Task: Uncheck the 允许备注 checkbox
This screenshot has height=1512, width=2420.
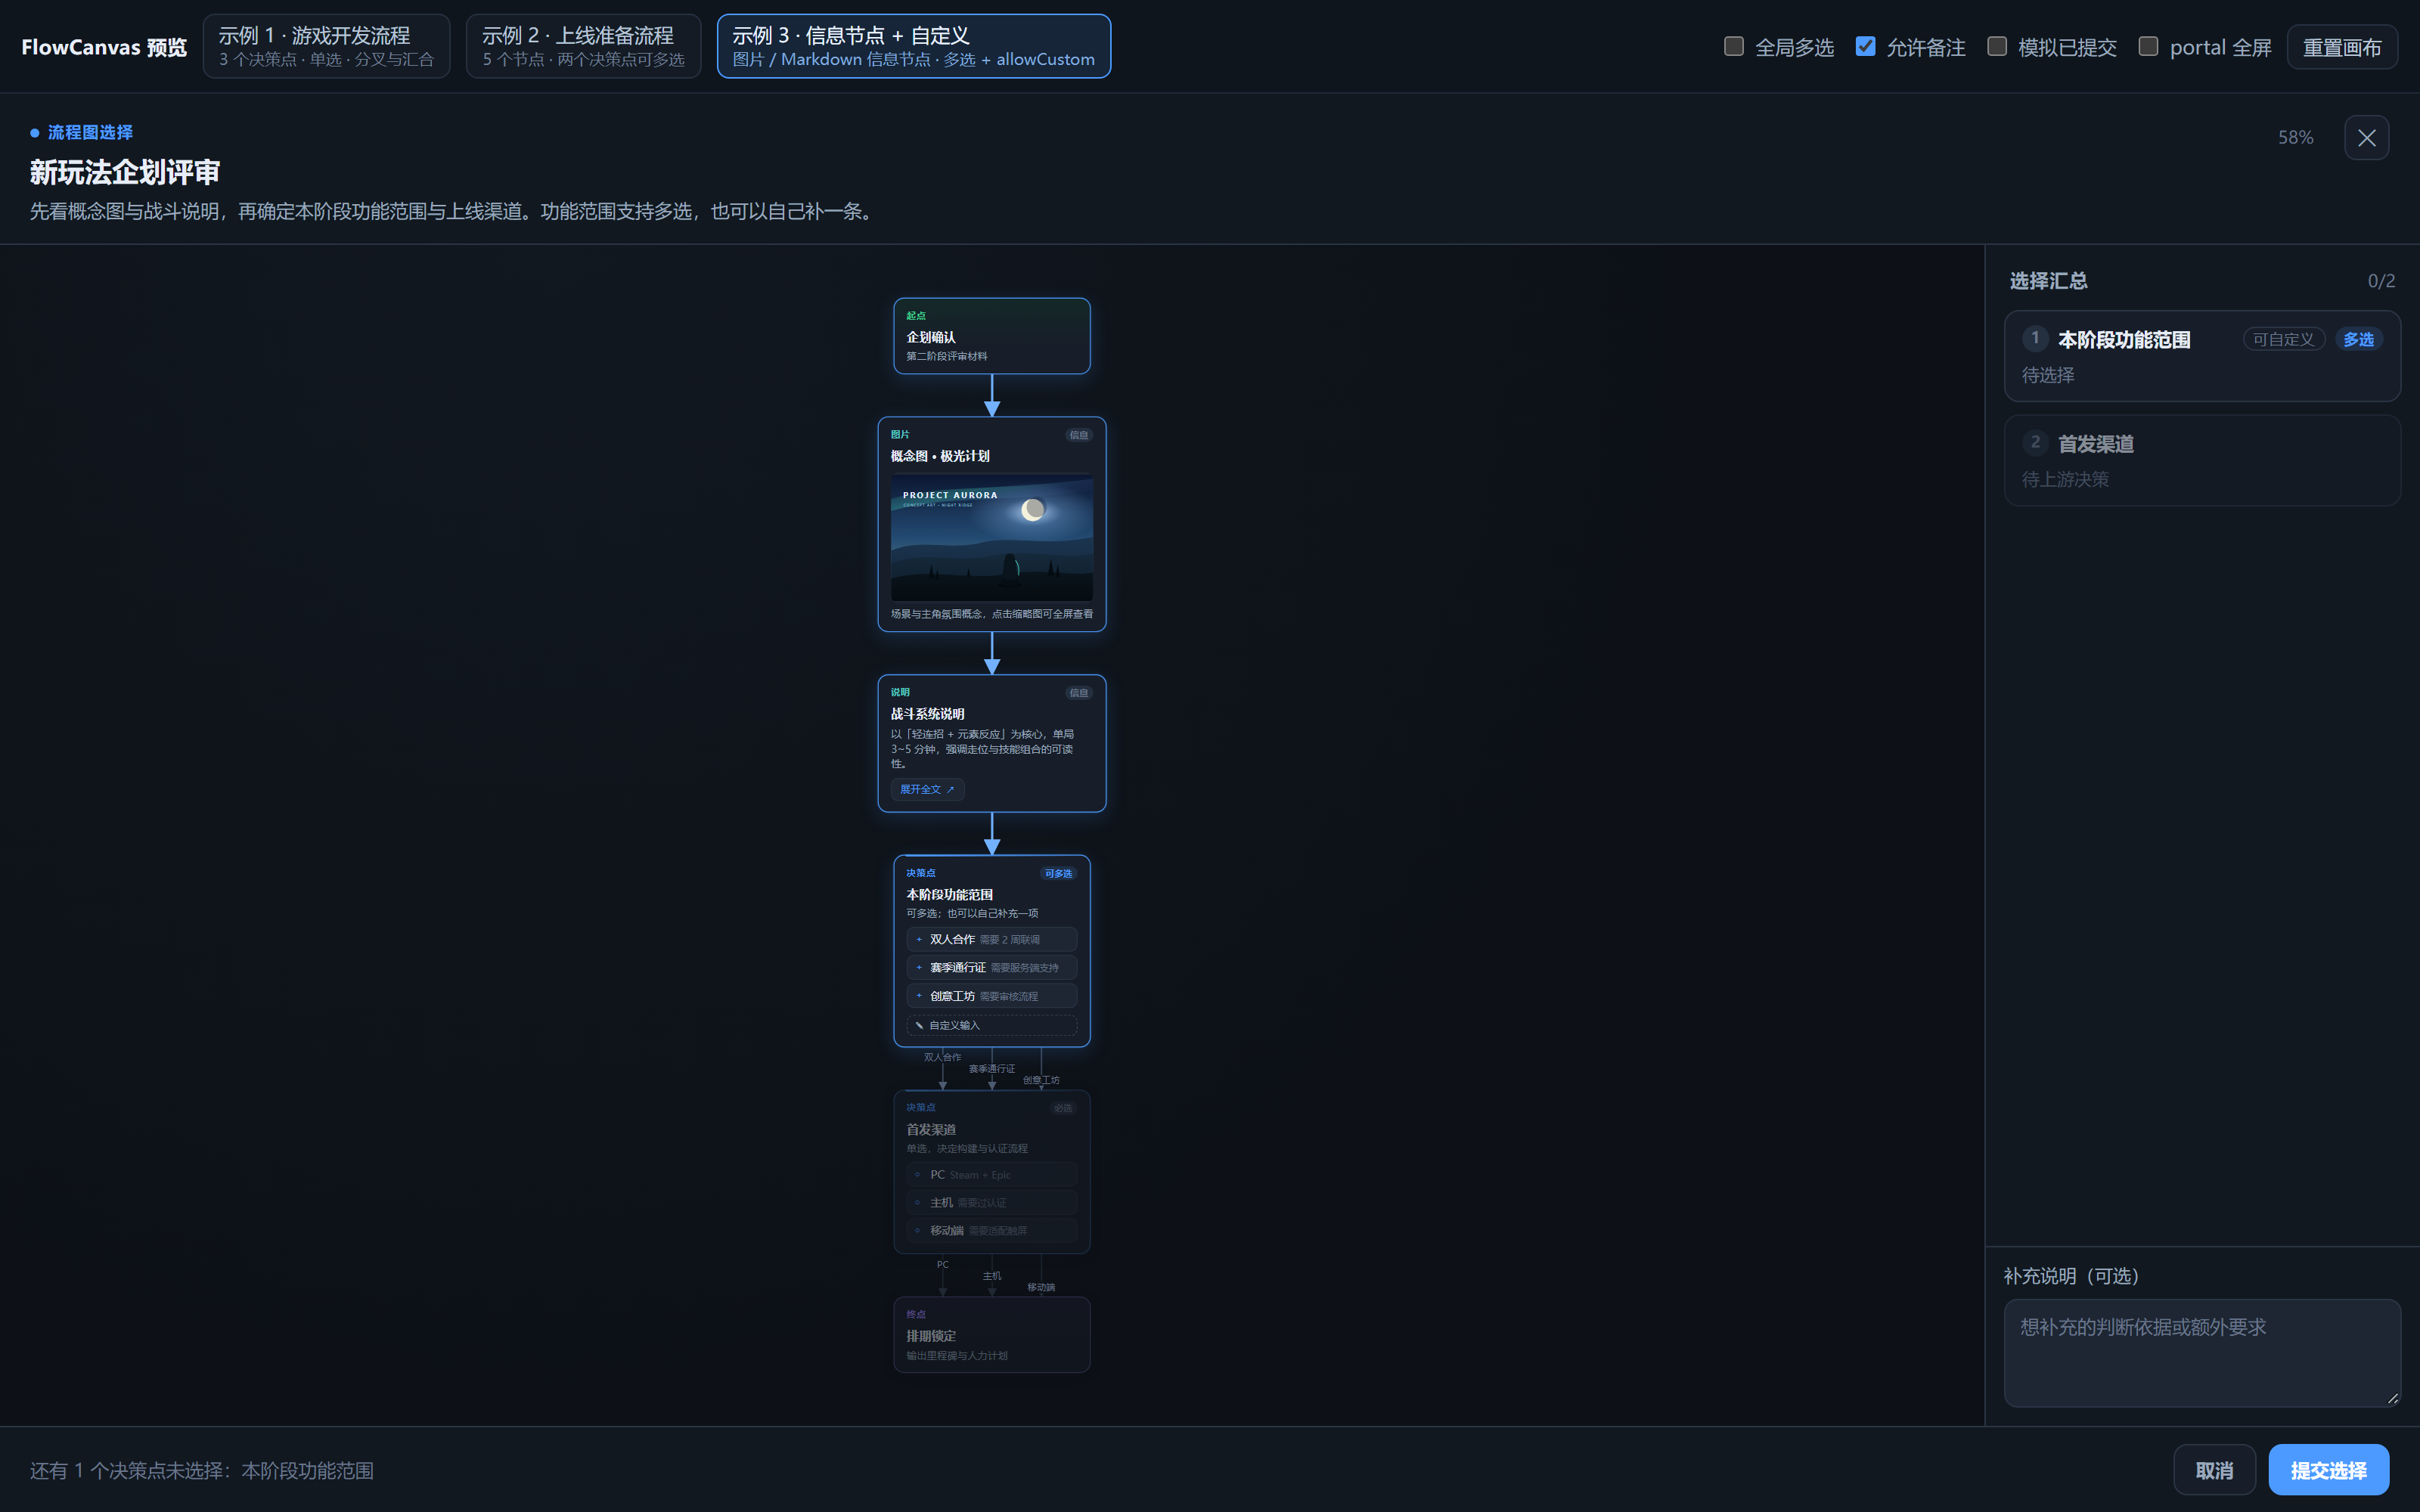Action: tap(1865, 46)
